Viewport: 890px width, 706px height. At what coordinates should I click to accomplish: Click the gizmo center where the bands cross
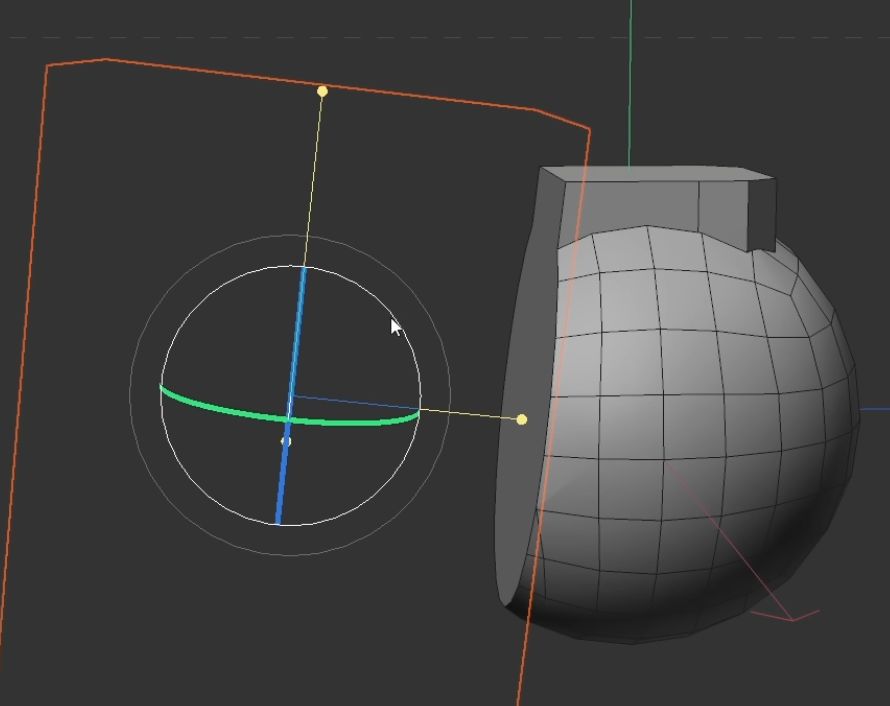coord(288,419)
